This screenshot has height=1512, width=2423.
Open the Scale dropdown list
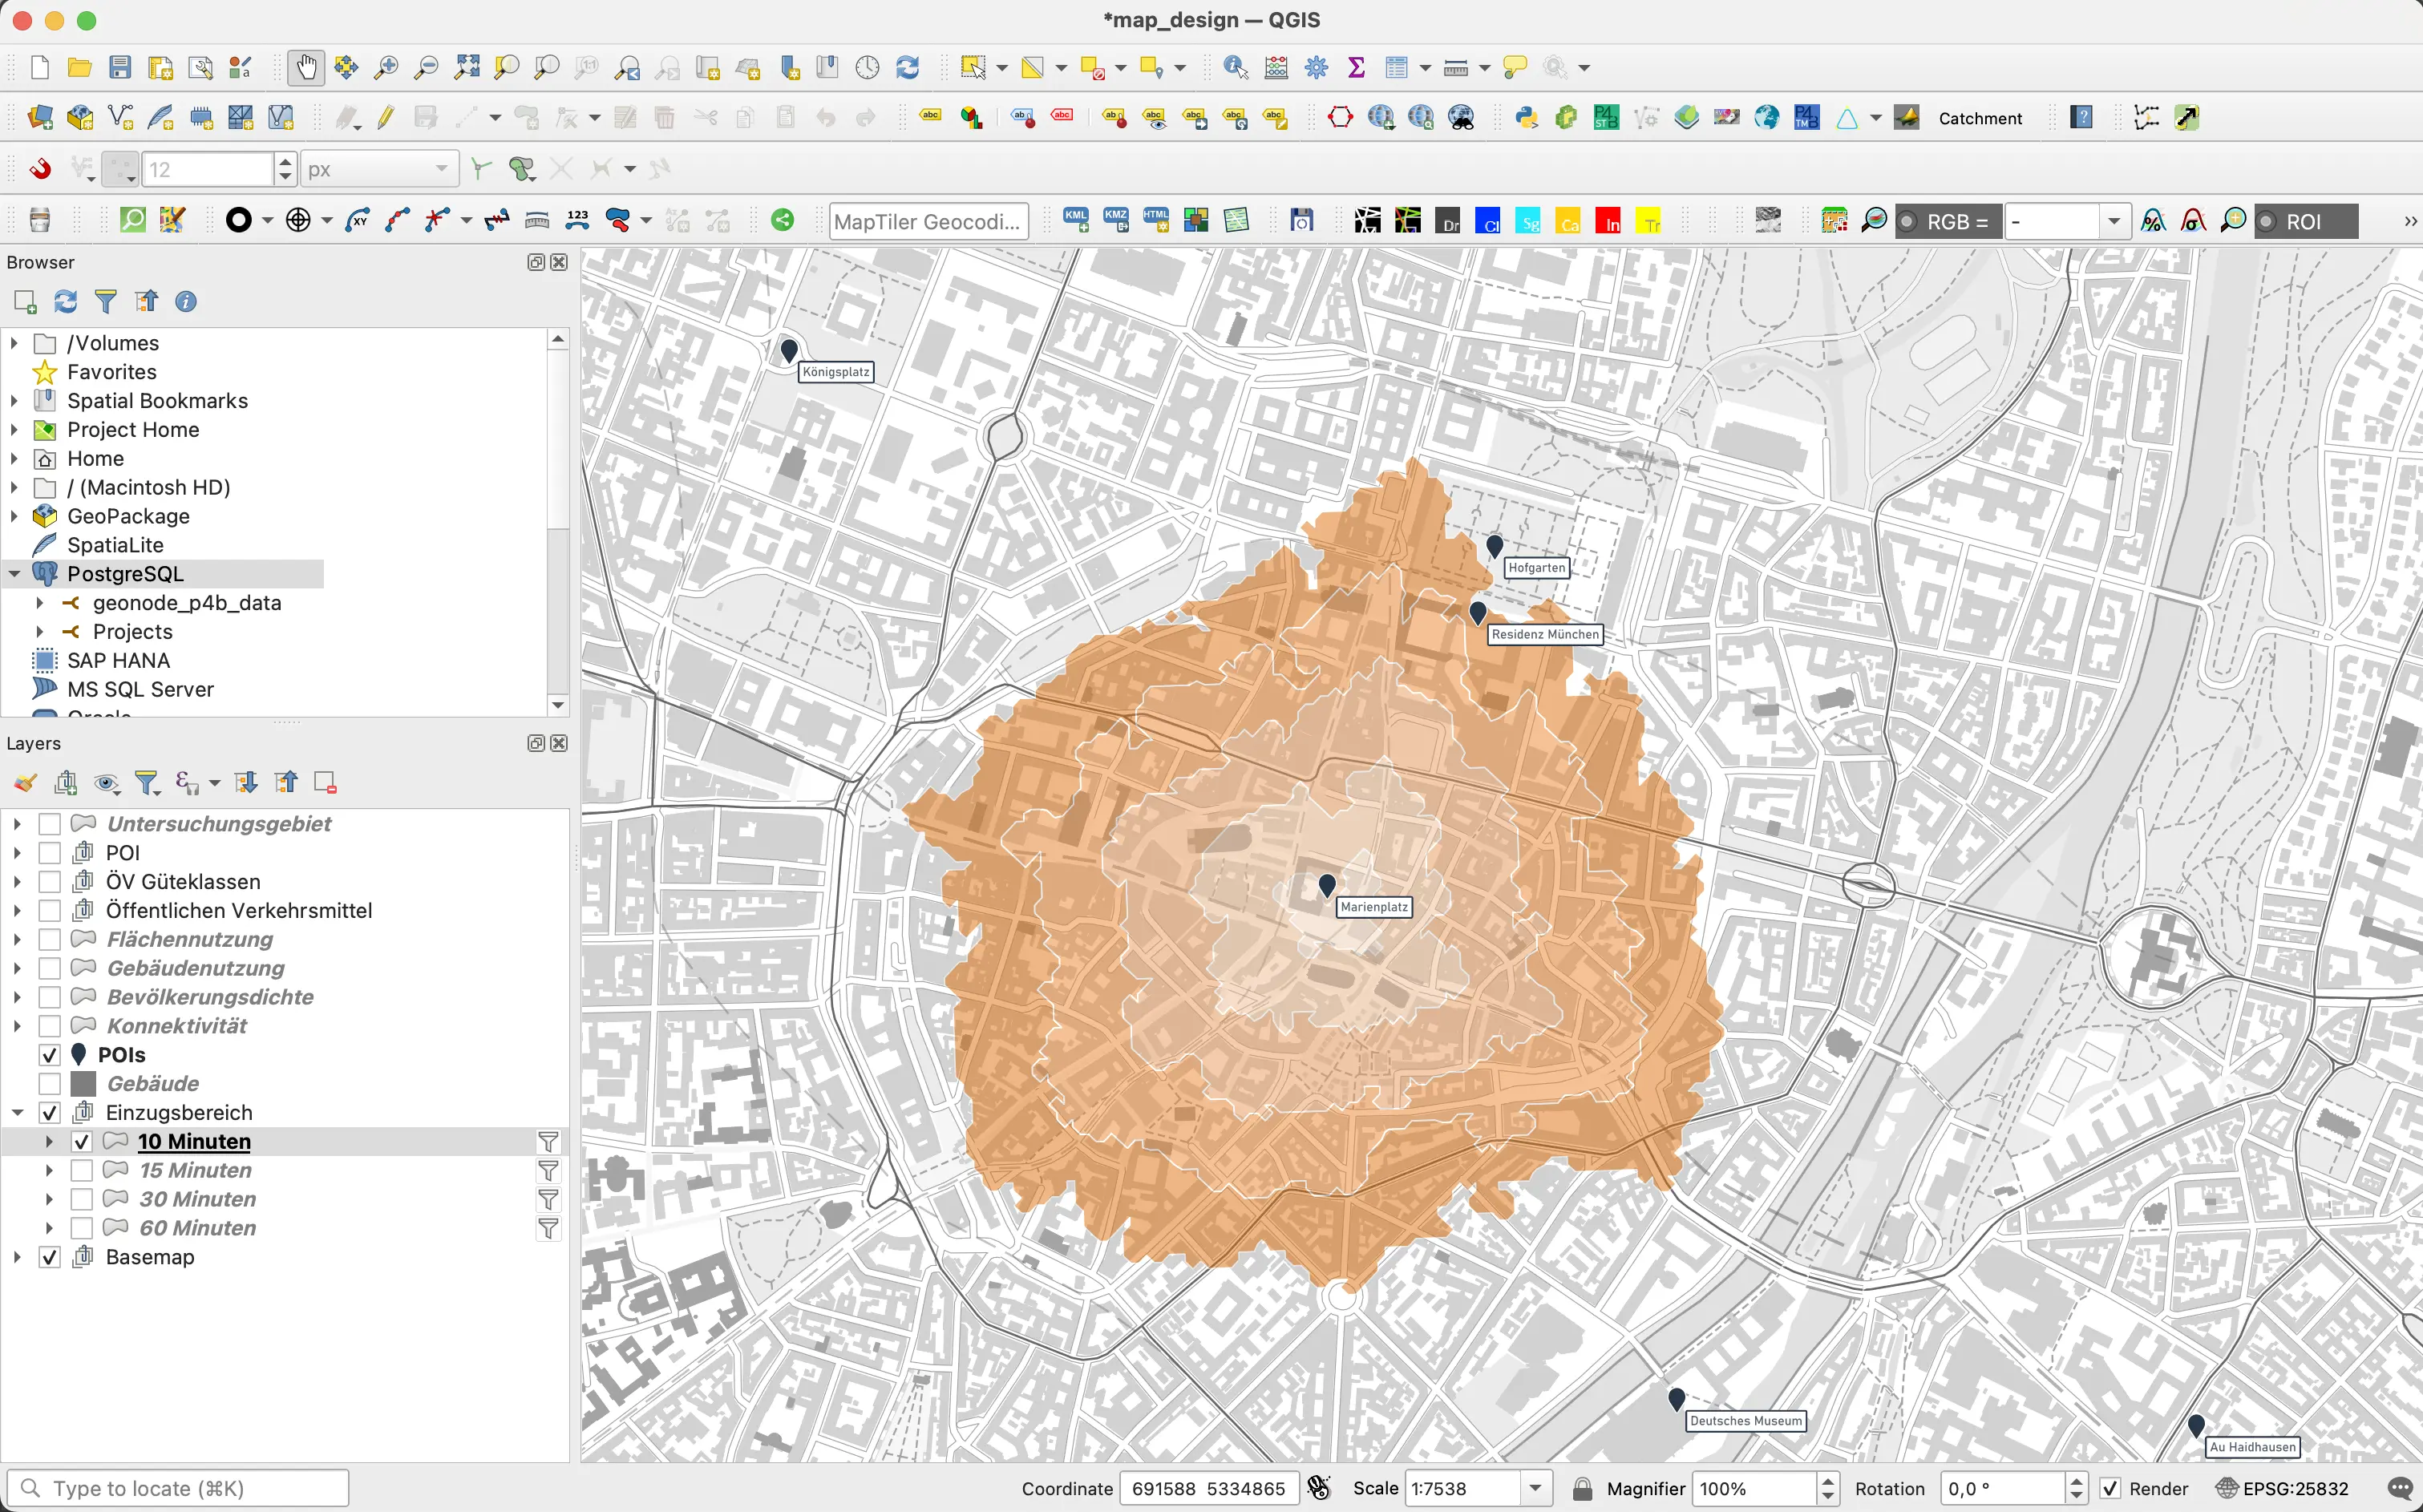(1535, 1488)
